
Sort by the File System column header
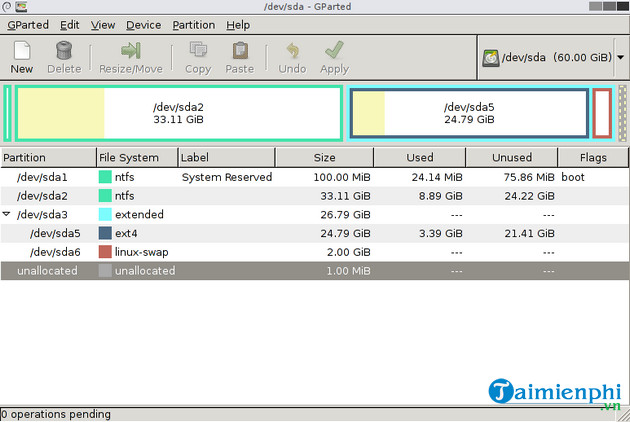(x=136, y=157)
